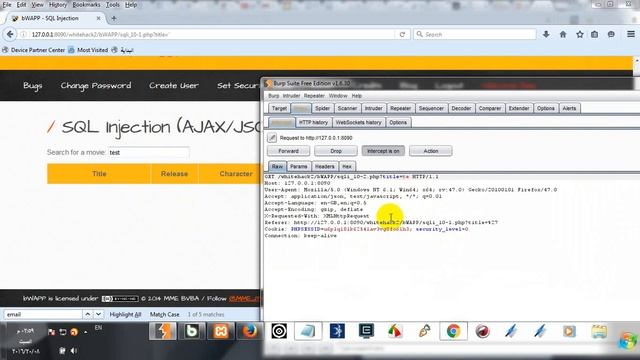The height and width of the screenshot is (360, 640).
Task: Switch to the Alerts tab
Action: click(569, 108)
